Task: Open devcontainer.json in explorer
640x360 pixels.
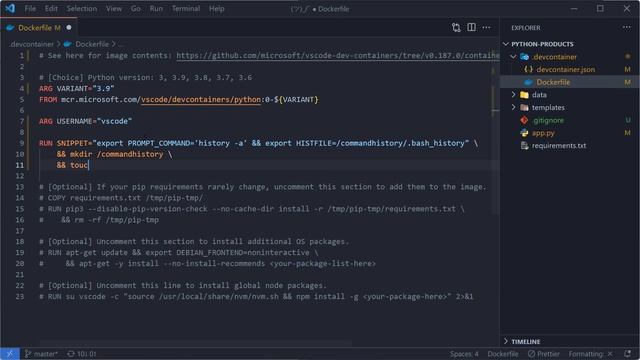Action: coord(565,69)
